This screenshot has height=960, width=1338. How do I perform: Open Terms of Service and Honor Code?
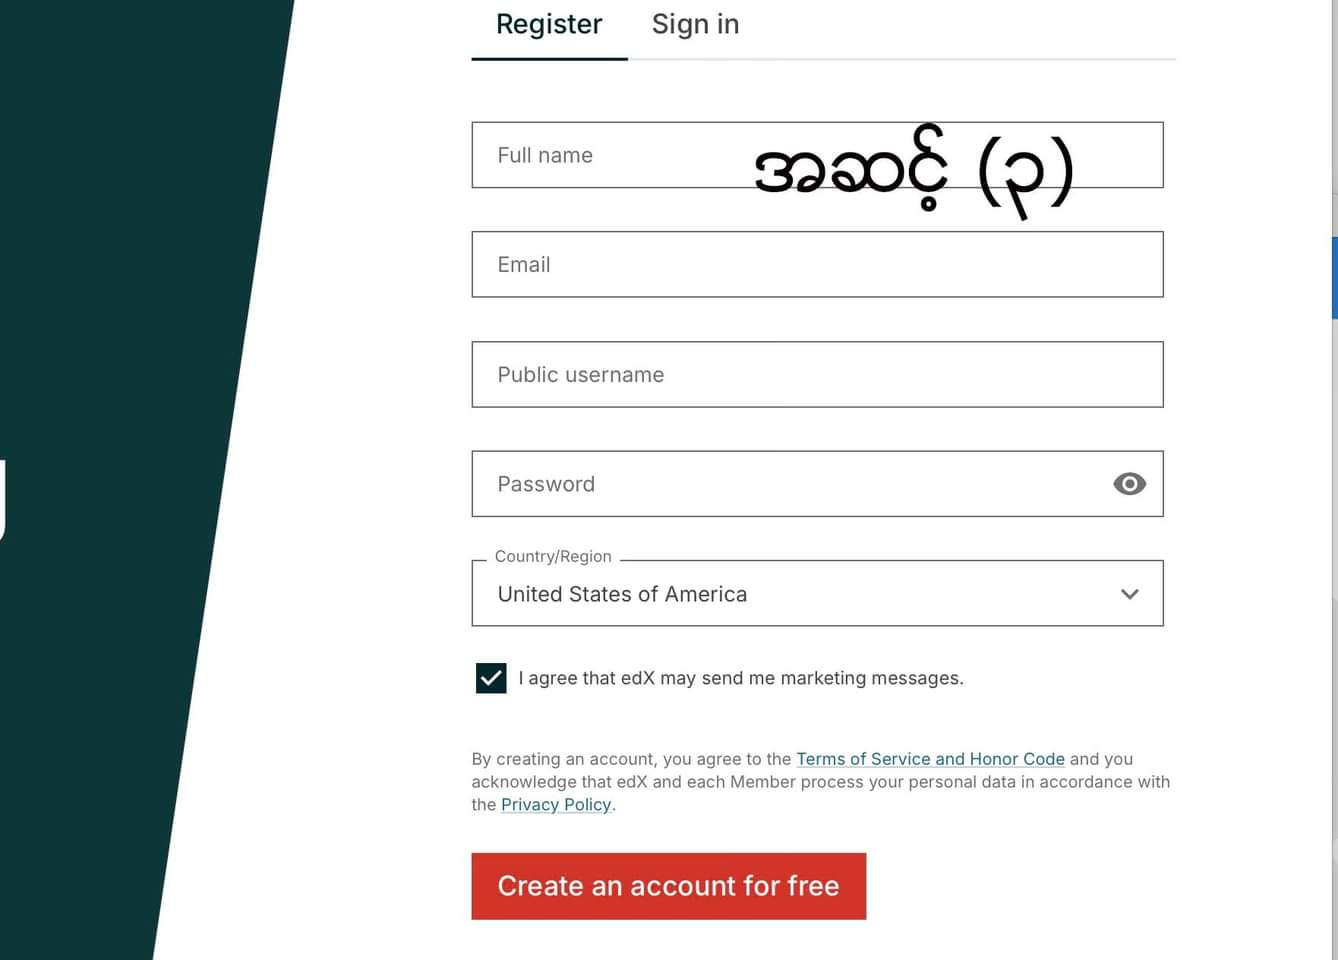pyautogui.click(x=930, y=759)
